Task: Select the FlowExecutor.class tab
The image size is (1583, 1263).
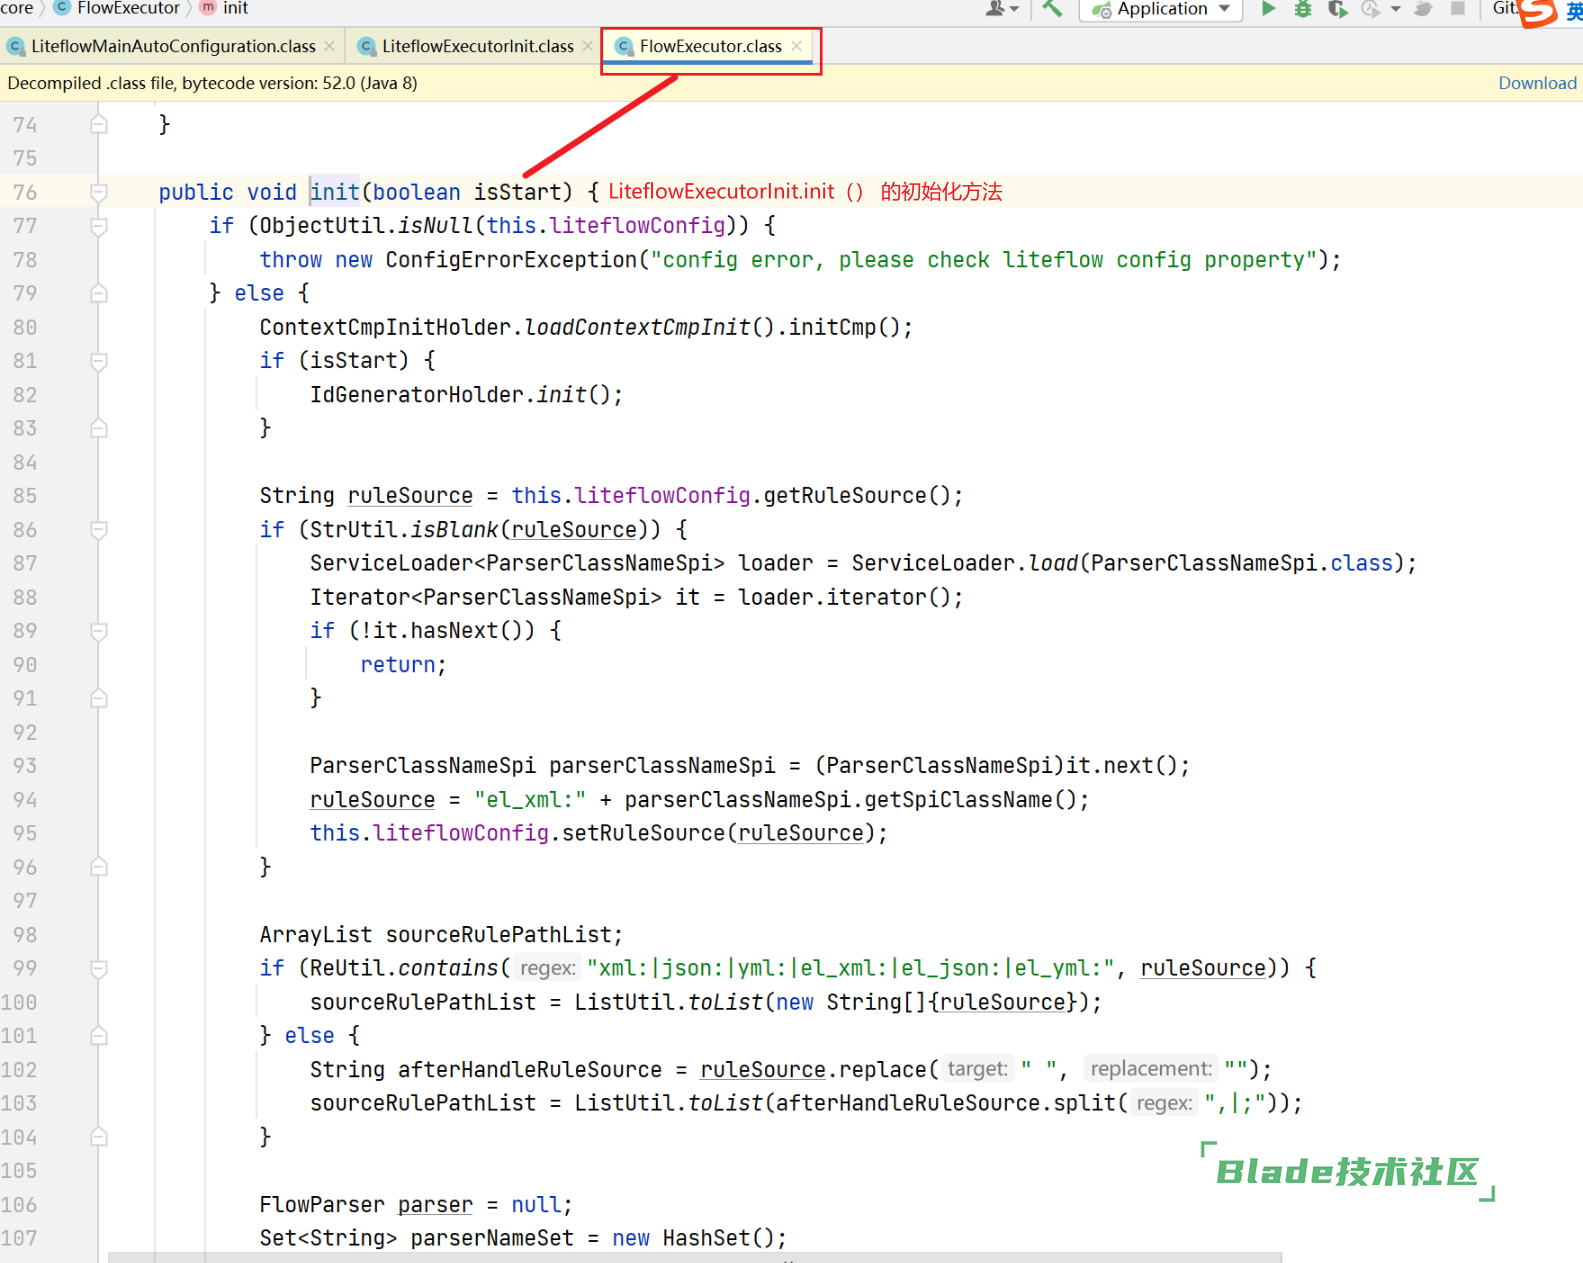Action: (710, 46)
